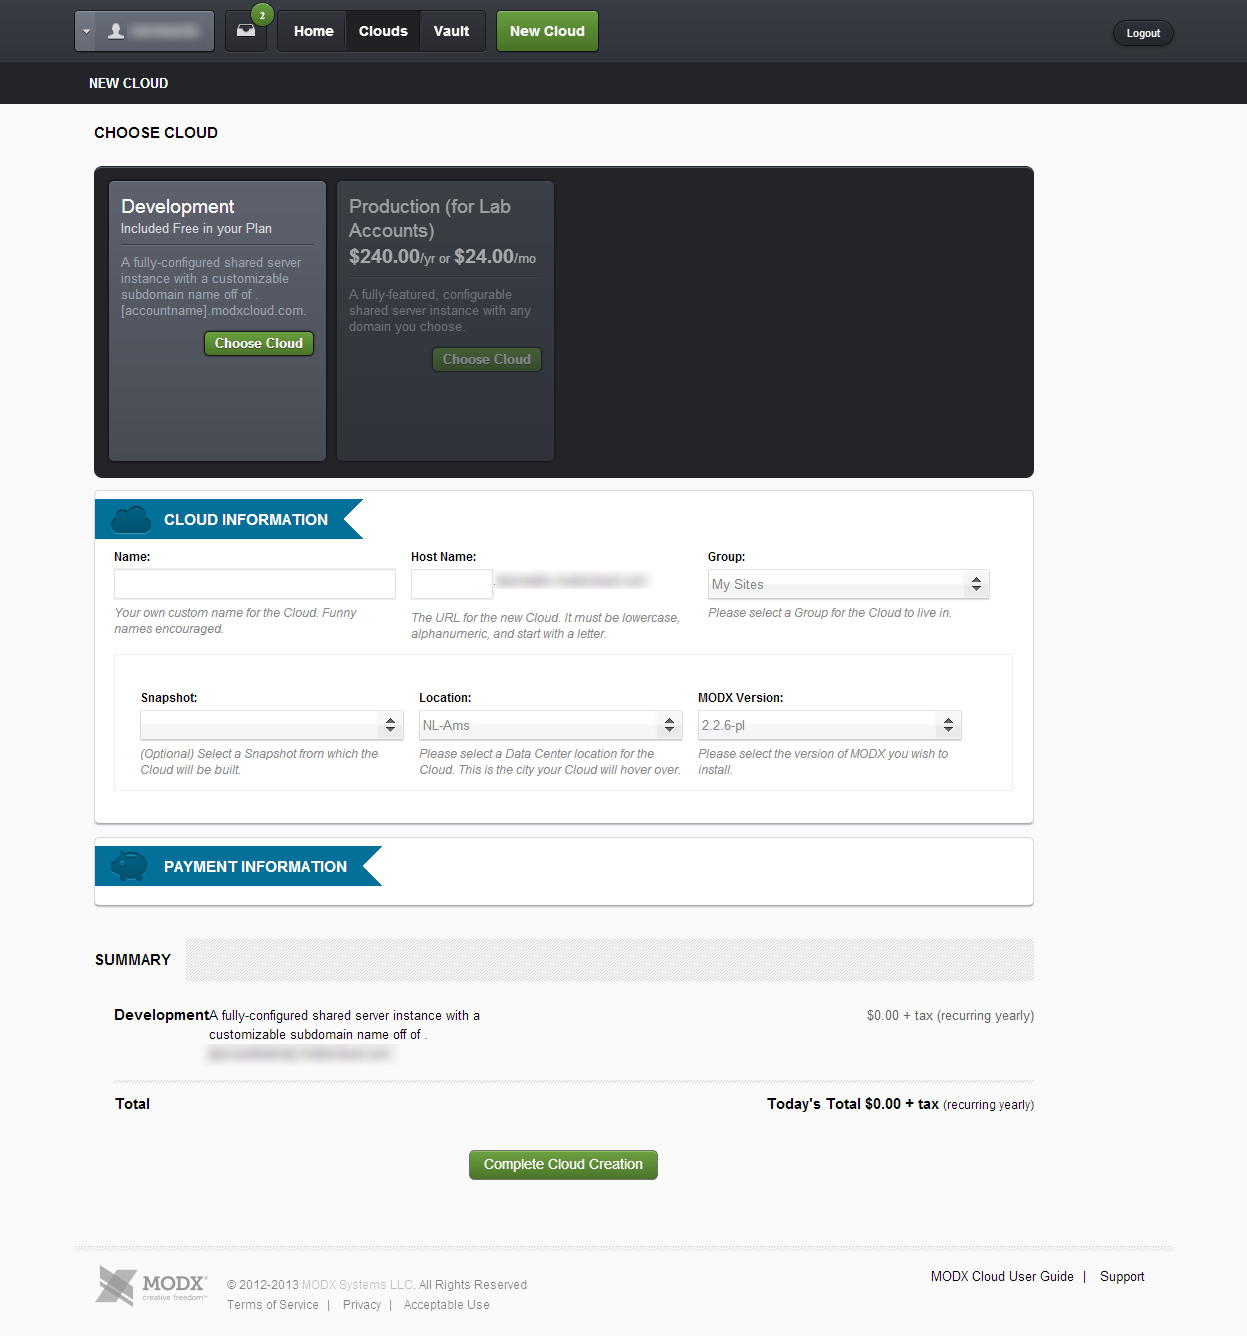Open the Group dropdown showing My Sites
Screen dimensions: 1247x1336
tap(849, 584)
